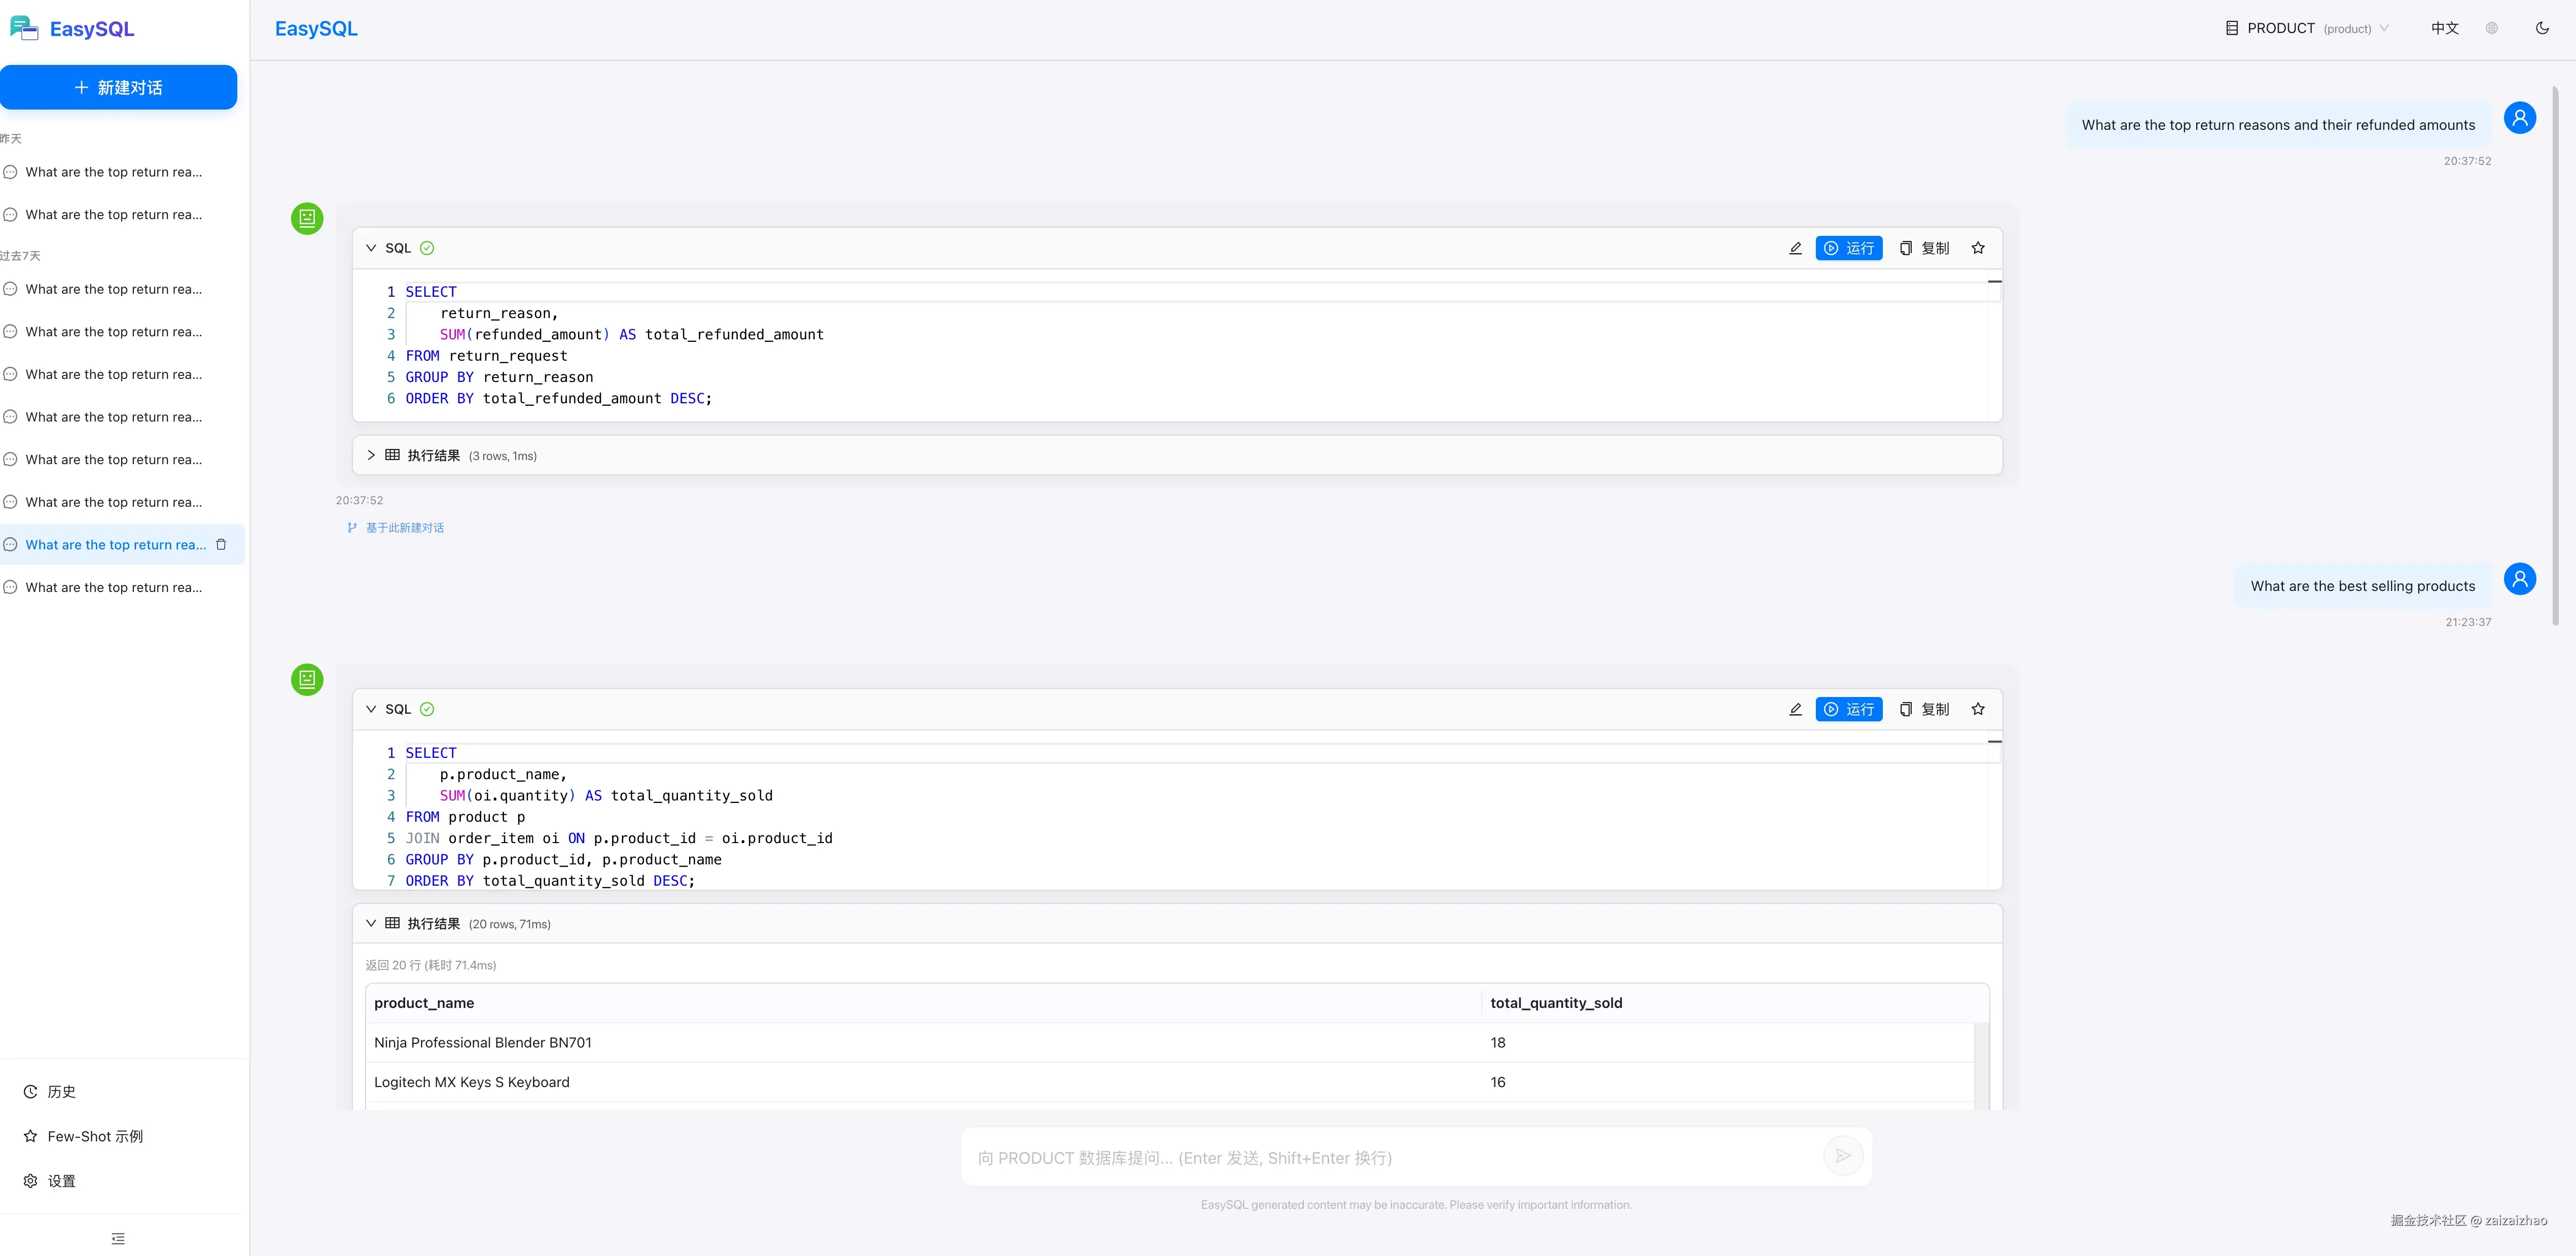
Task: Click the 新建对话 new chat button
Action: click(118, 87)
